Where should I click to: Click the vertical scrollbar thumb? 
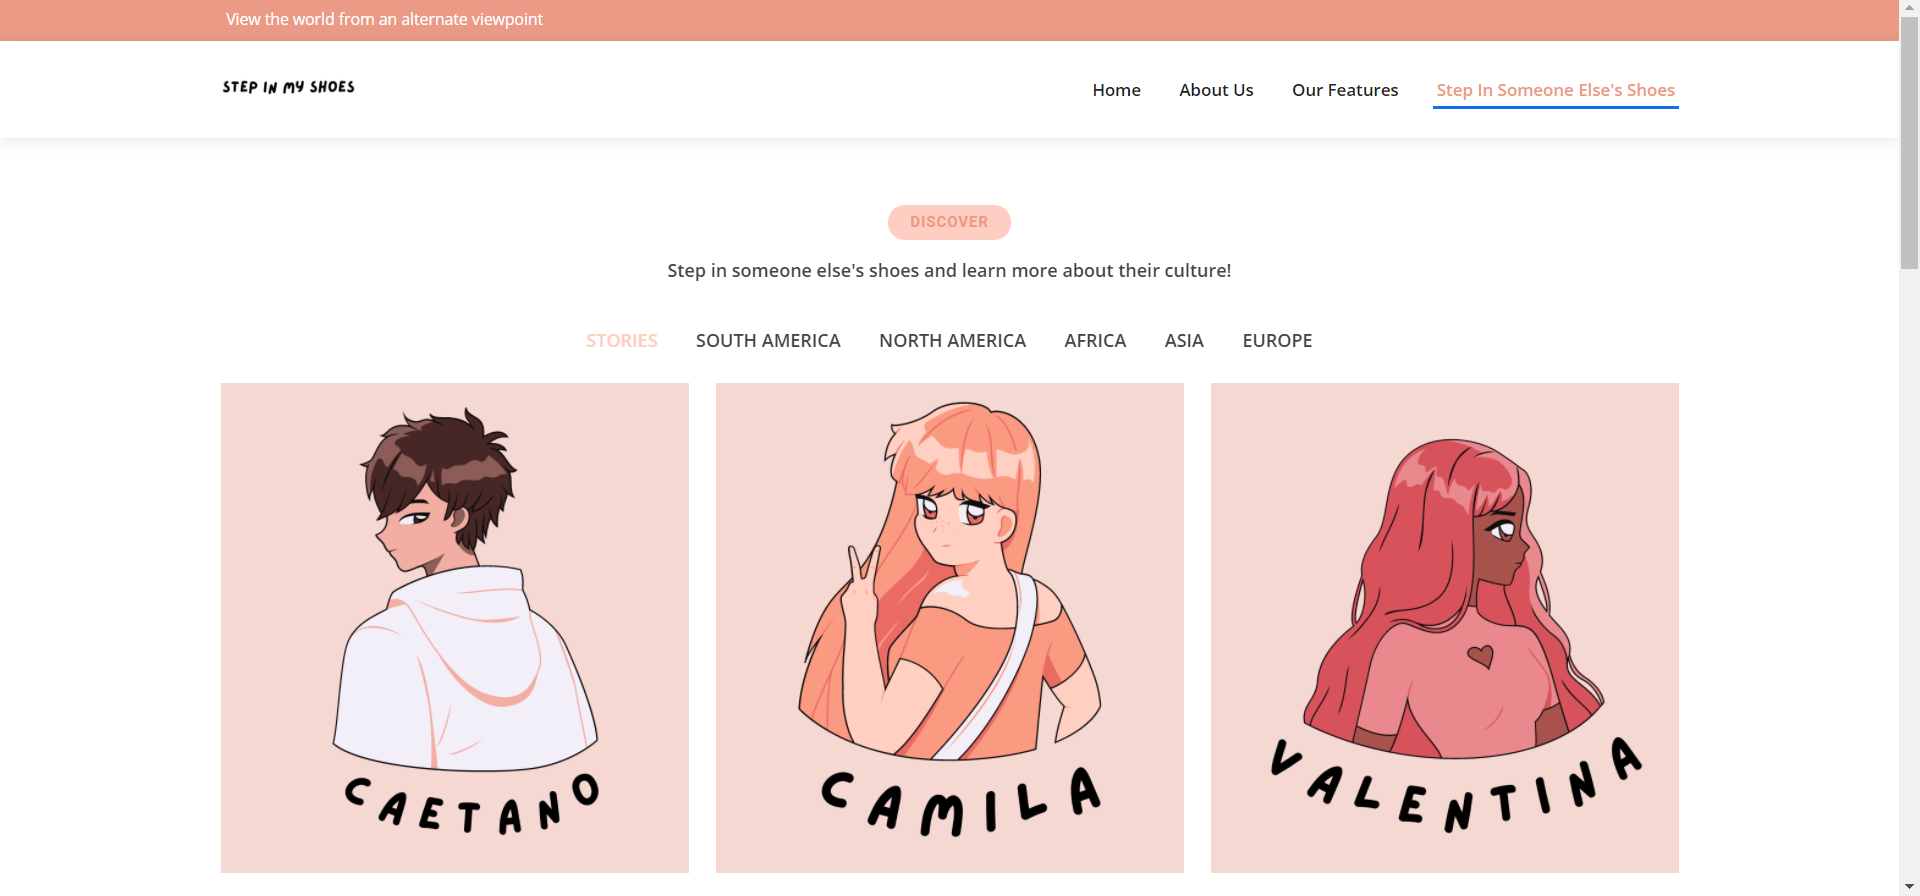tap(1910, 143)
